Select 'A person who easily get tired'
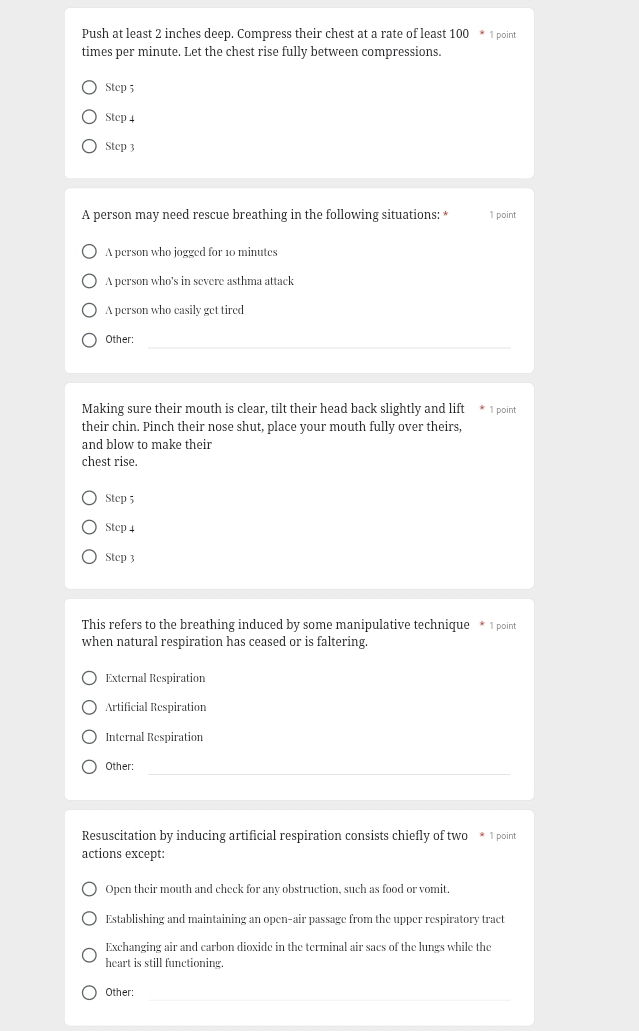Image resolution: width=639 pixels, height=1031 pixels. (x=89, y=310)
